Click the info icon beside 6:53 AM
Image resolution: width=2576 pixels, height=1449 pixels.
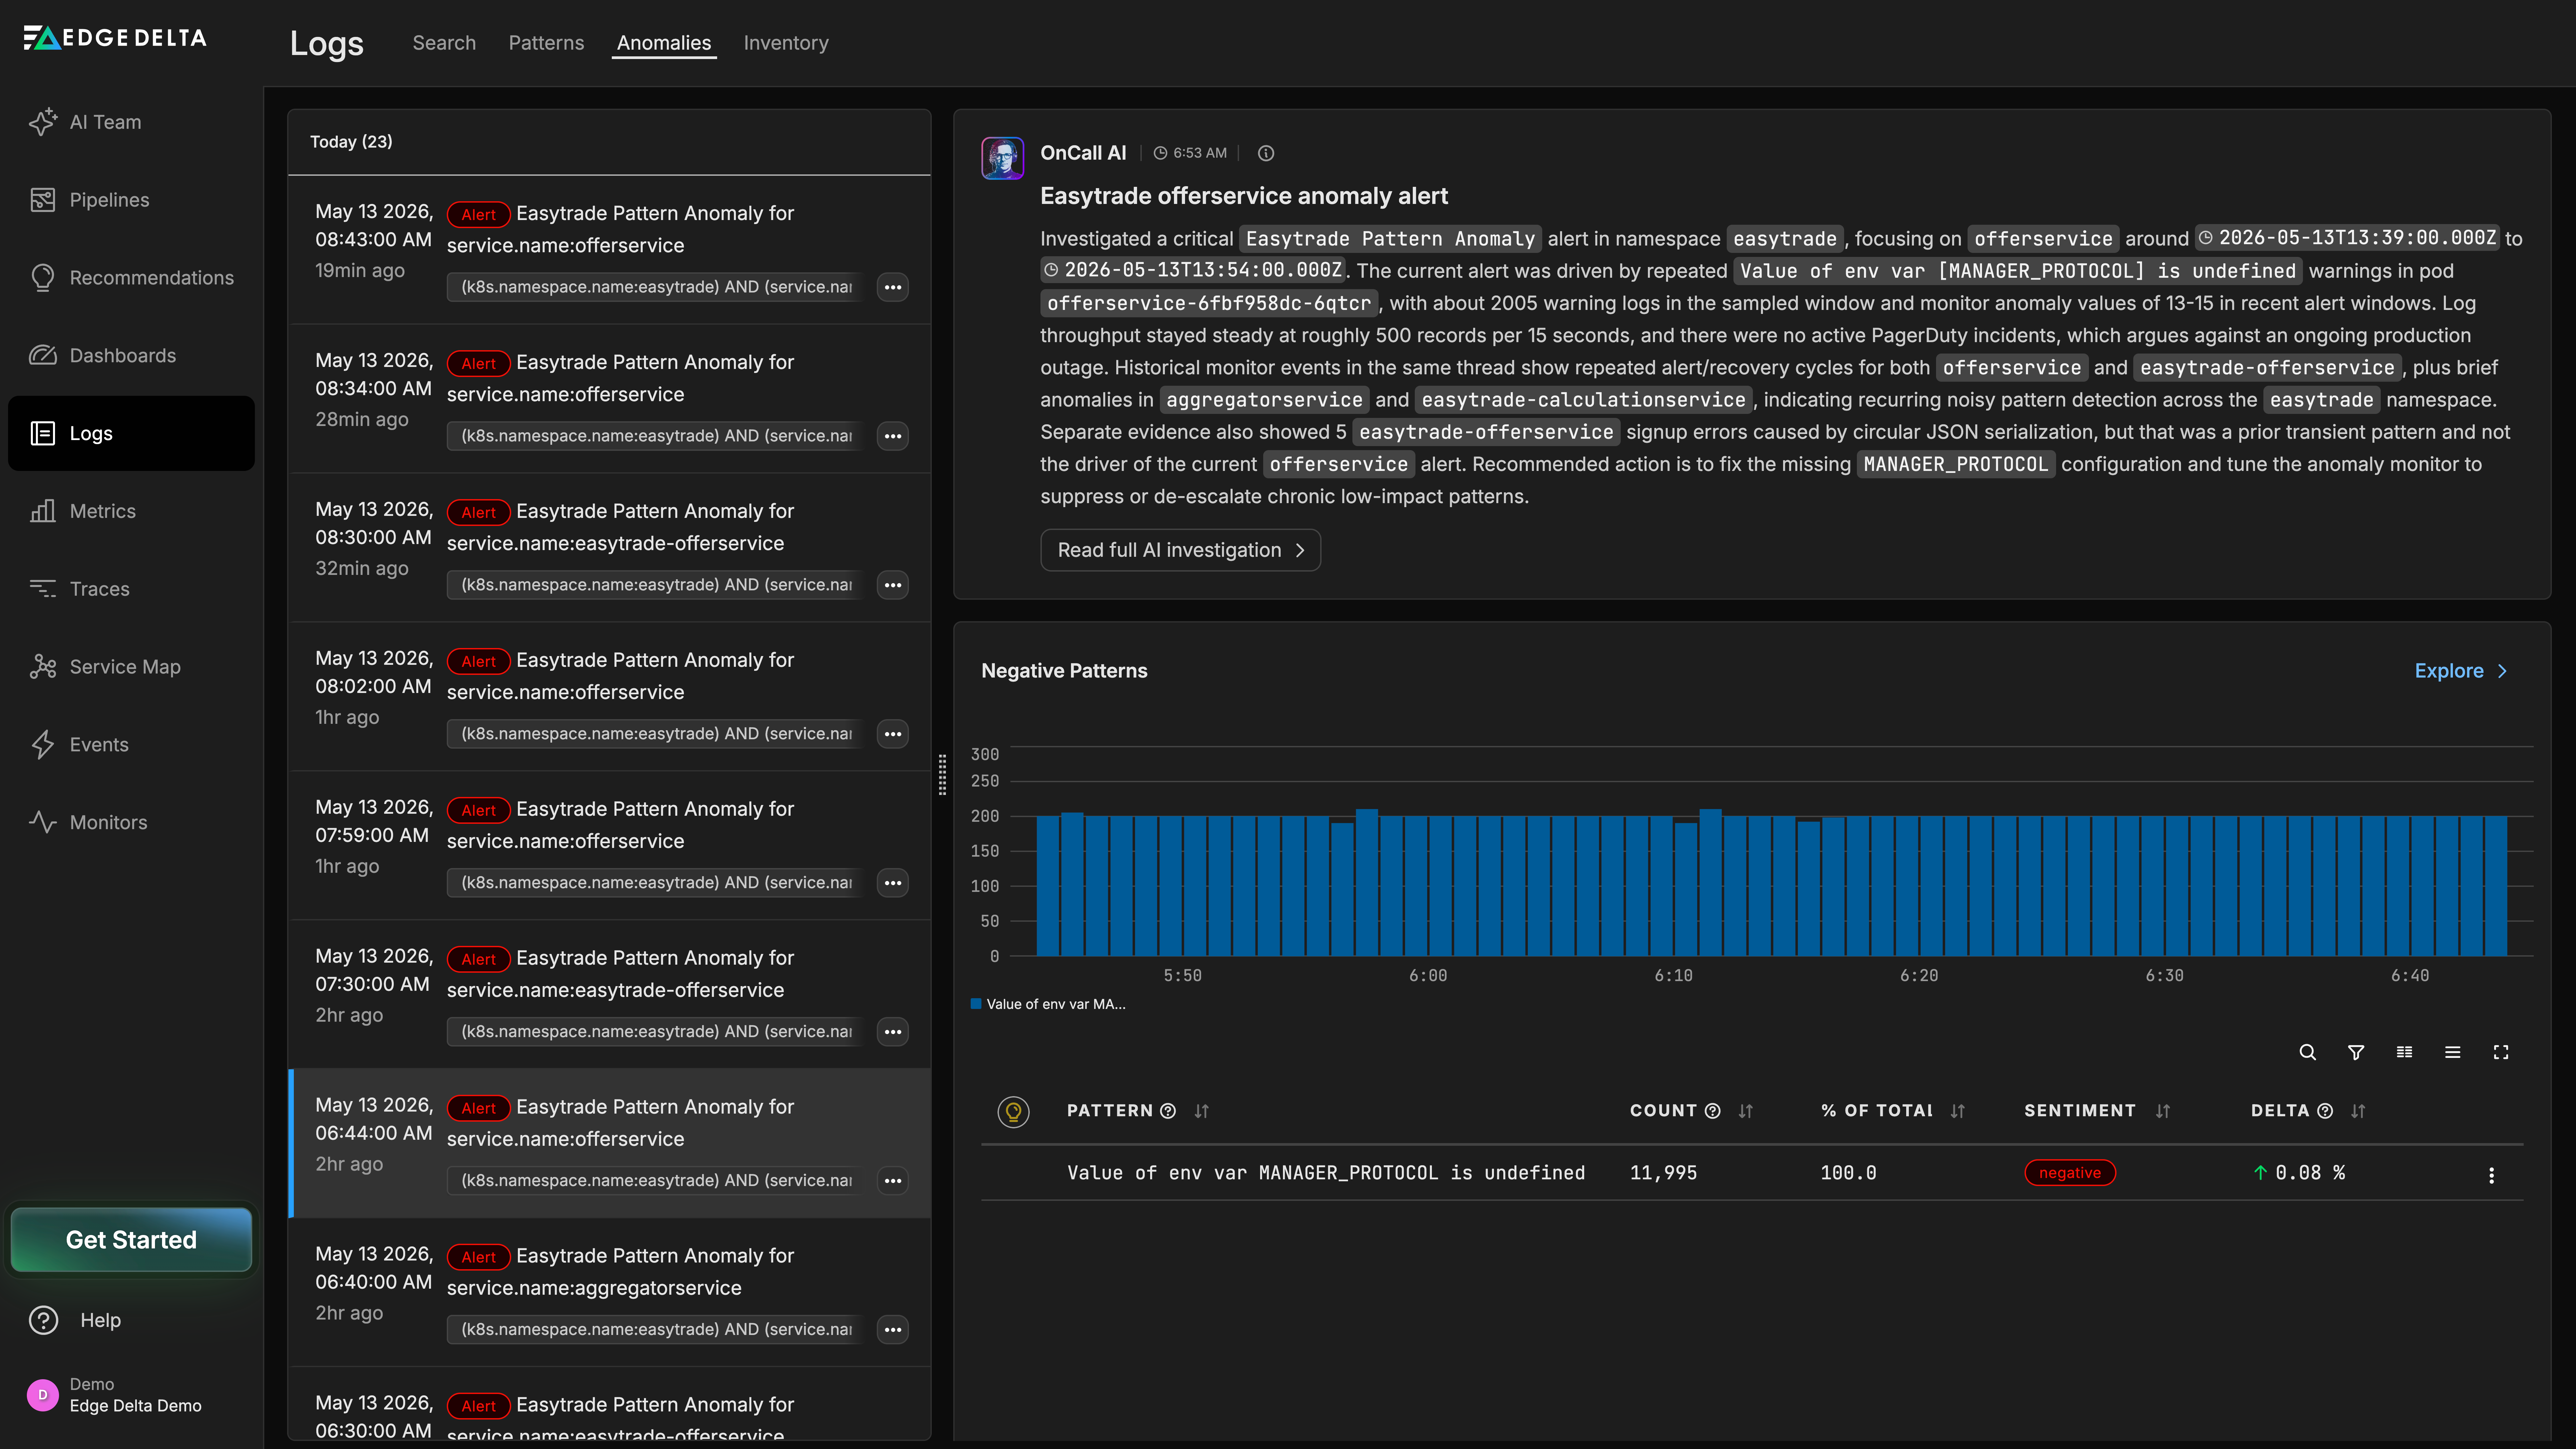pyautogui.click(x=1266, y=153)
